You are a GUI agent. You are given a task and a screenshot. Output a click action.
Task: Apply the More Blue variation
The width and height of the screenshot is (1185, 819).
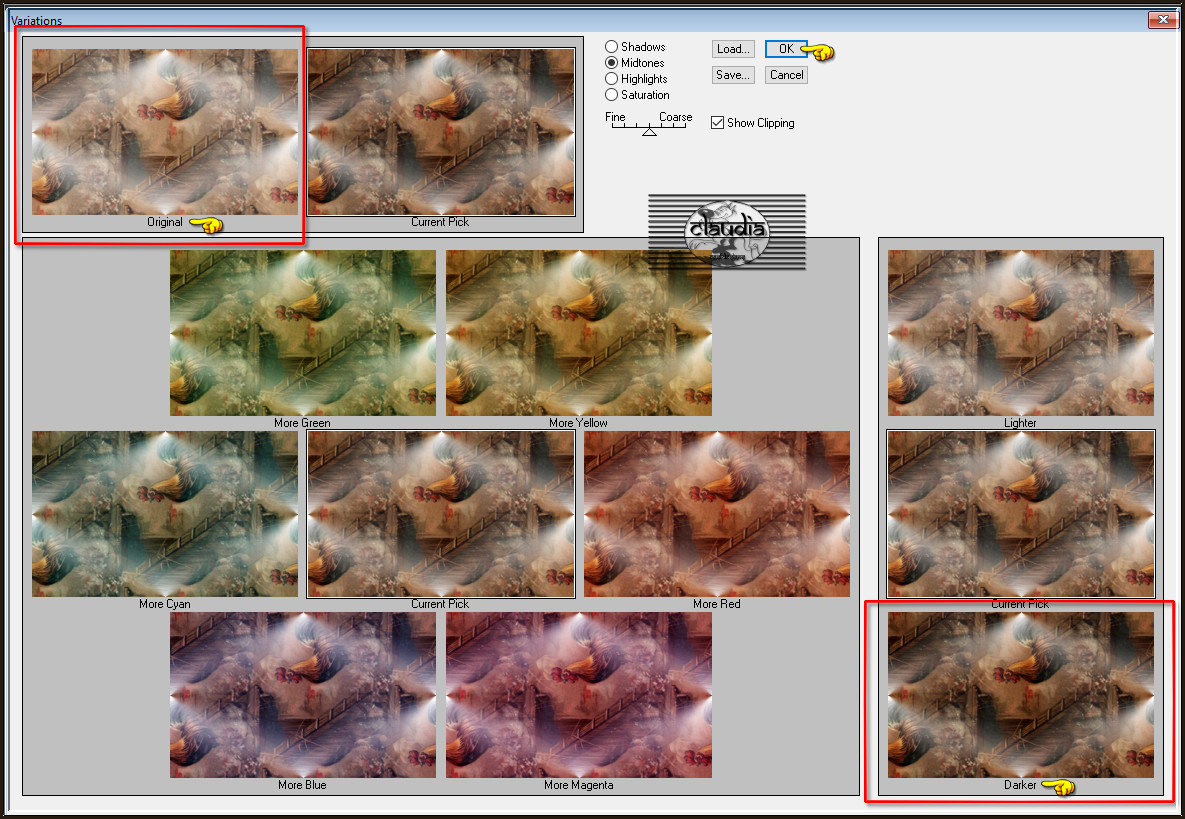pos(302,694)
